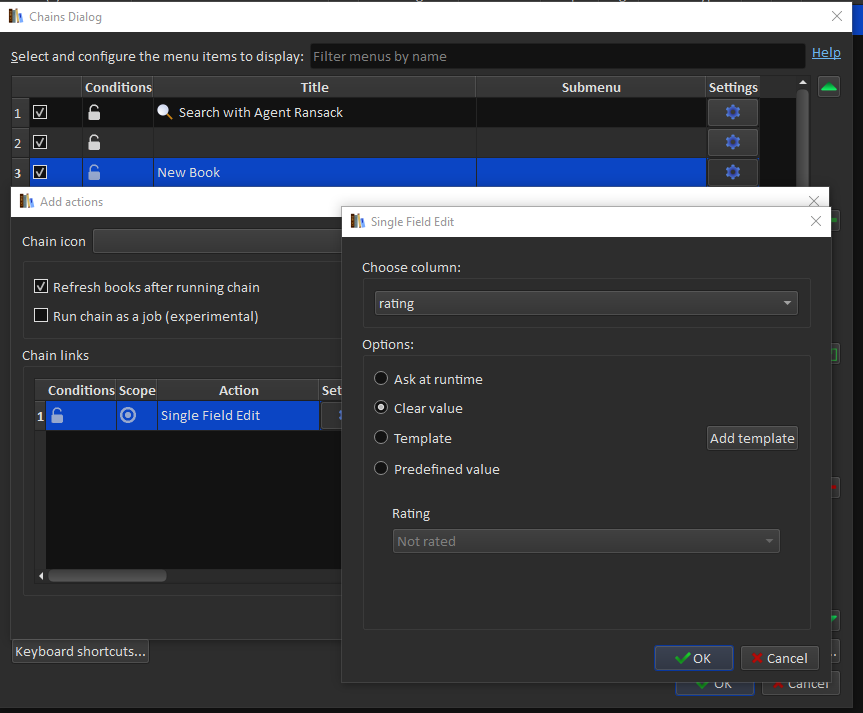The width and height of the screenshot is (863, 713).
Task: Open the Choose column dropdown showing rating
Action: point(586,303)
